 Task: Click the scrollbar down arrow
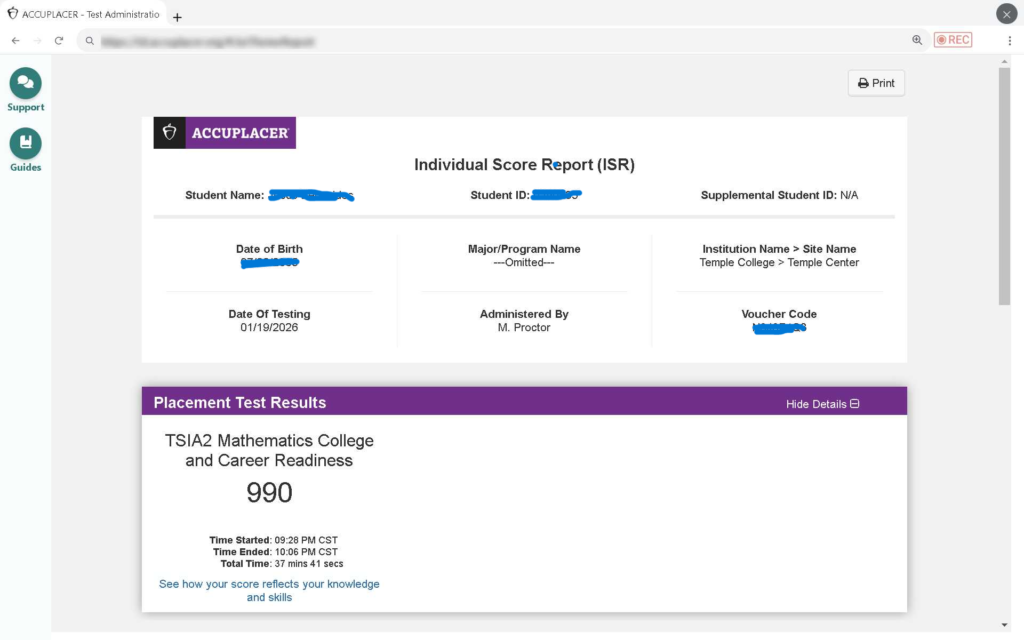pos(1004,625)
